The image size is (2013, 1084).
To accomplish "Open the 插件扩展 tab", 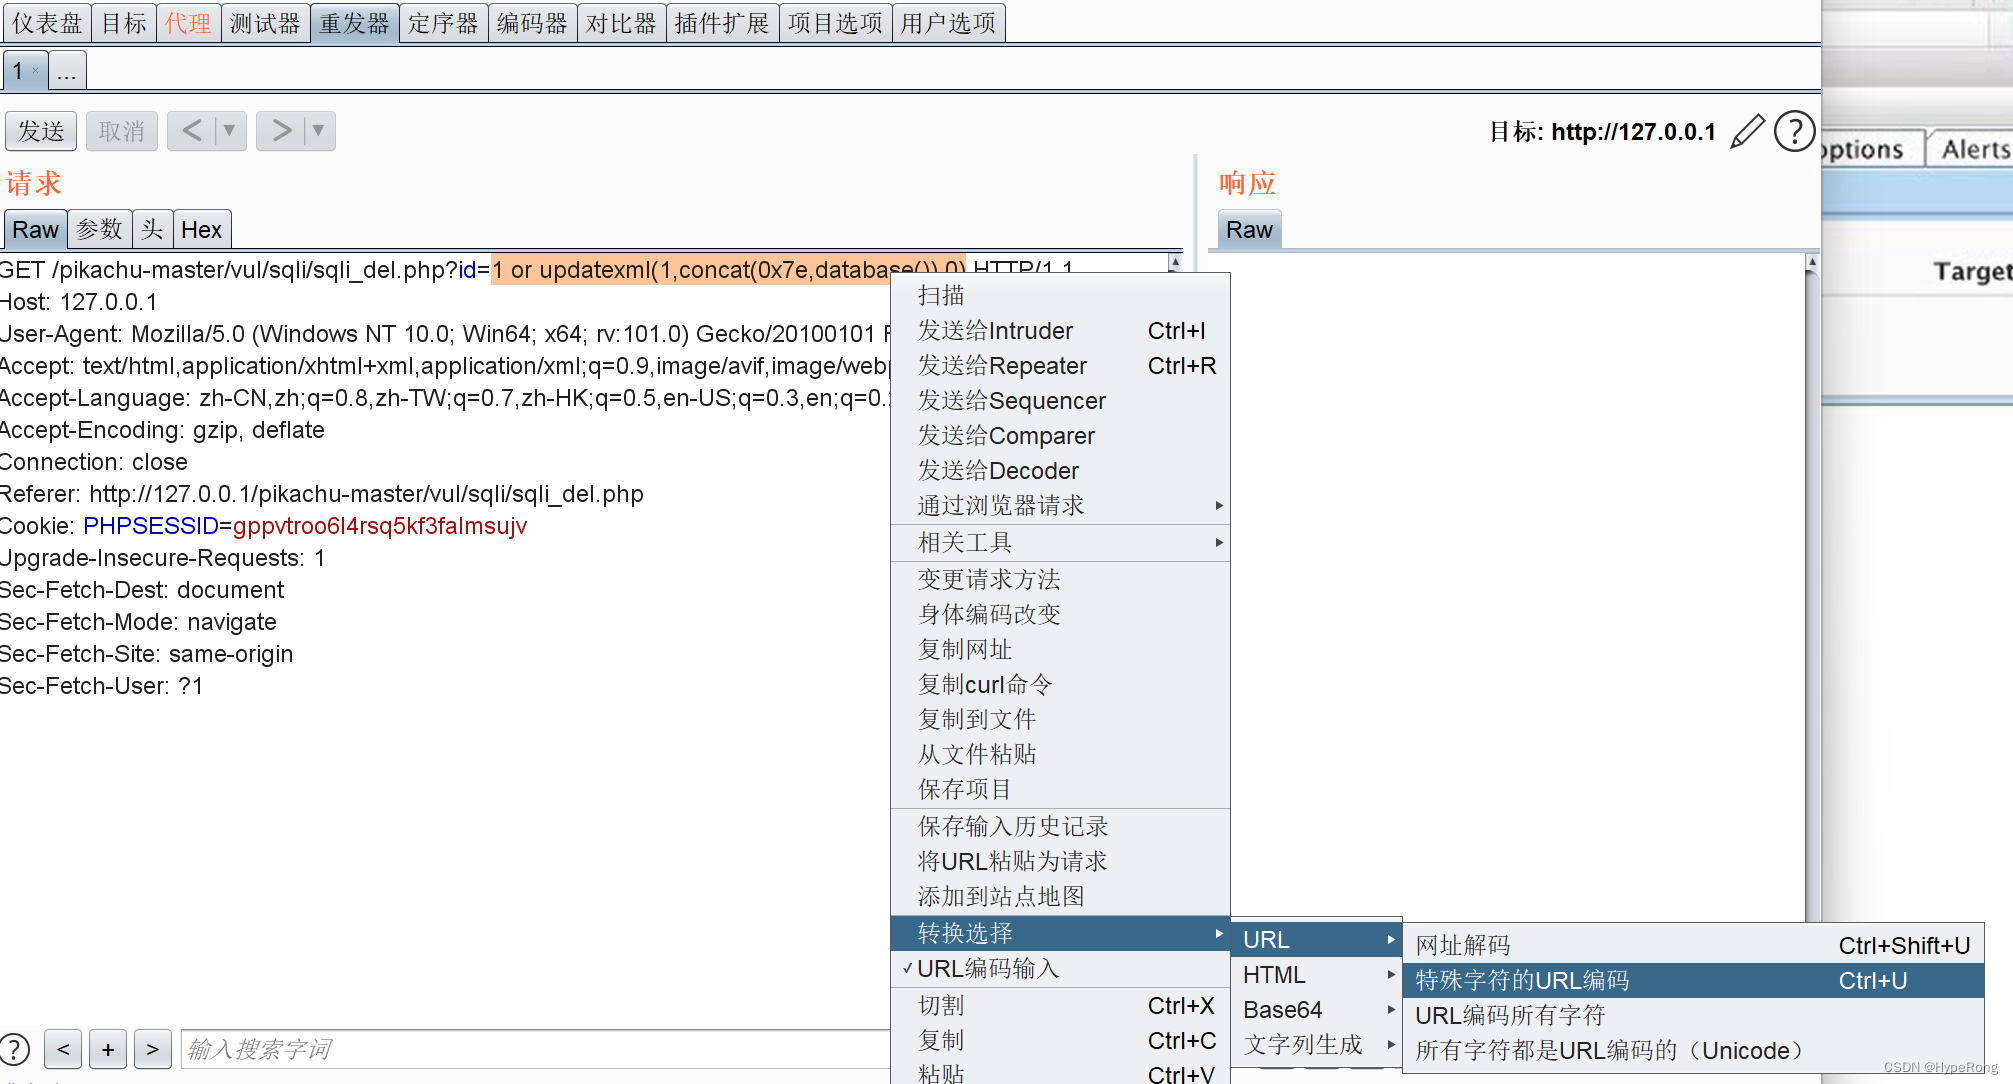I will 722,23.
